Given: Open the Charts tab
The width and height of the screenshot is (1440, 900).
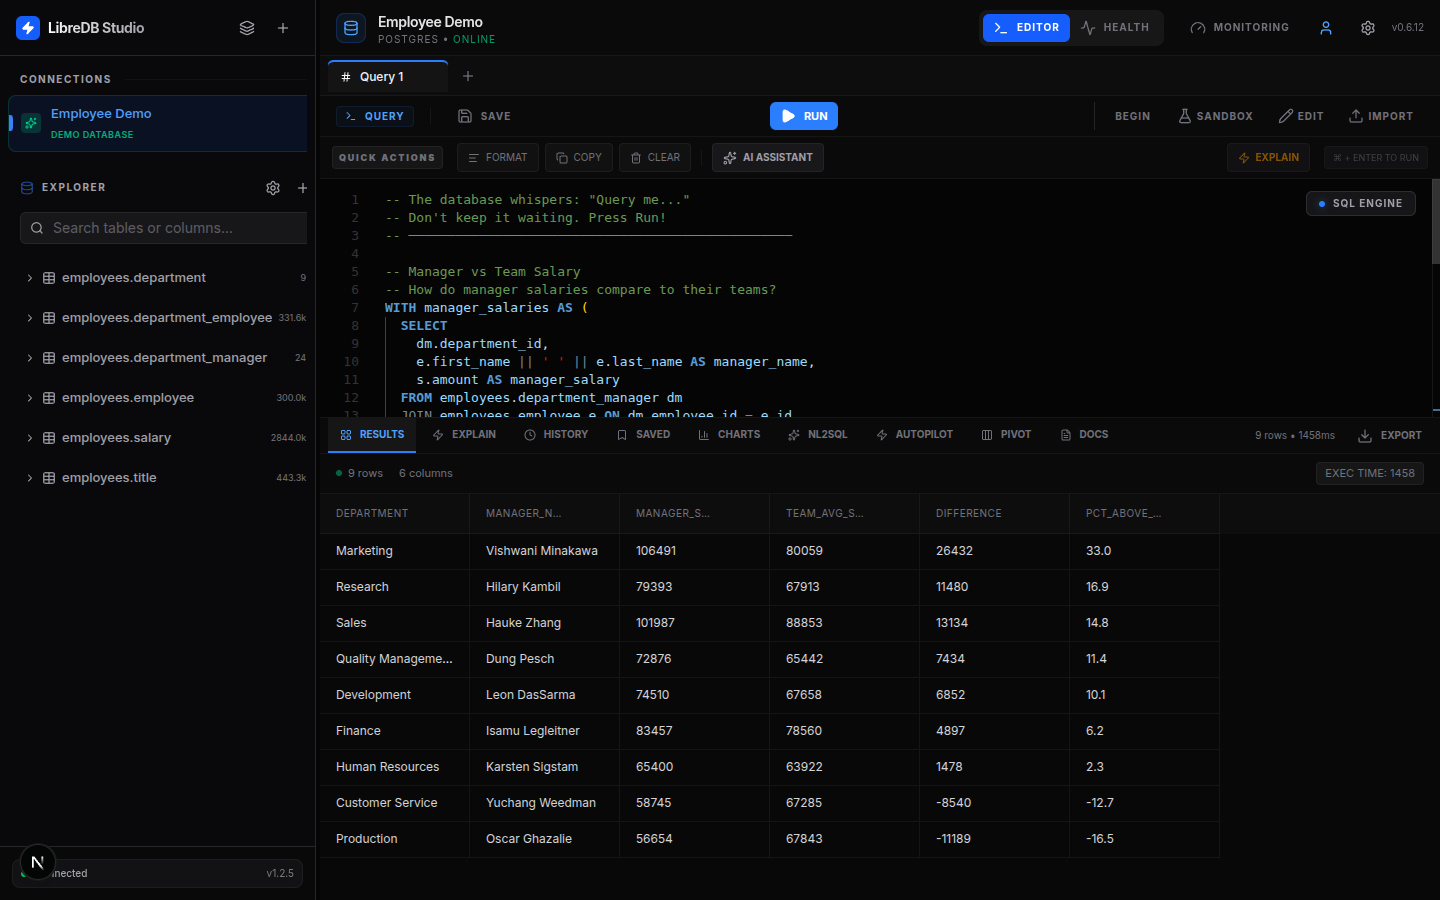Looking at the screenshot, I should (729, 435).
